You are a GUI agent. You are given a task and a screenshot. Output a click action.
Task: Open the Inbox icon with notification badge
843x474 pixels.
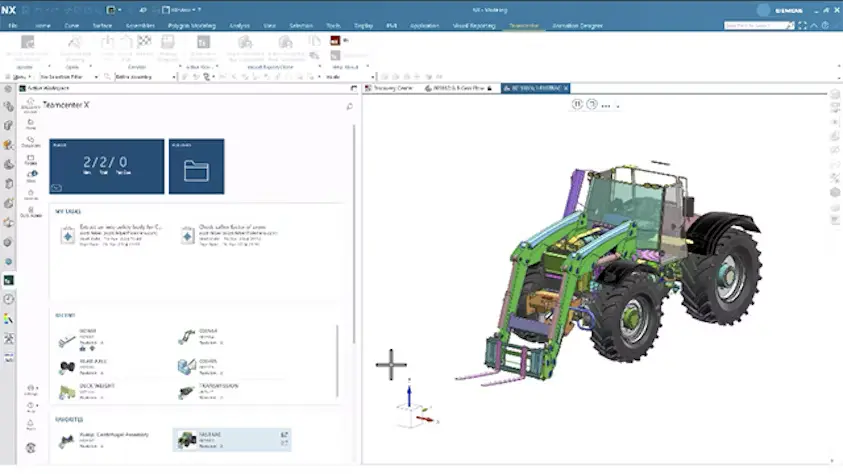click(x=31, y=176)
